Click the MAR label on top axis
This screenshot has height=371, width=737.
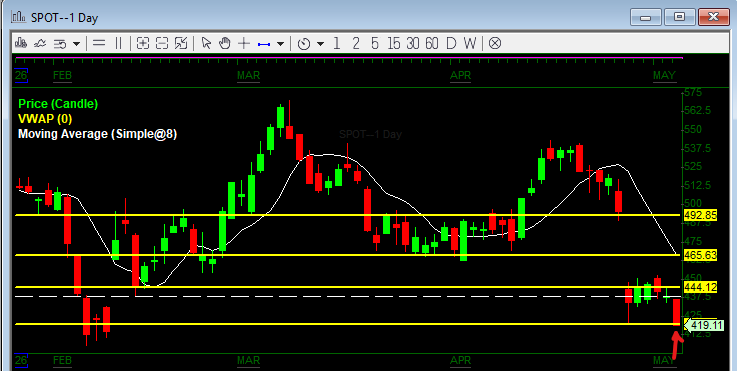pos(249,76)
